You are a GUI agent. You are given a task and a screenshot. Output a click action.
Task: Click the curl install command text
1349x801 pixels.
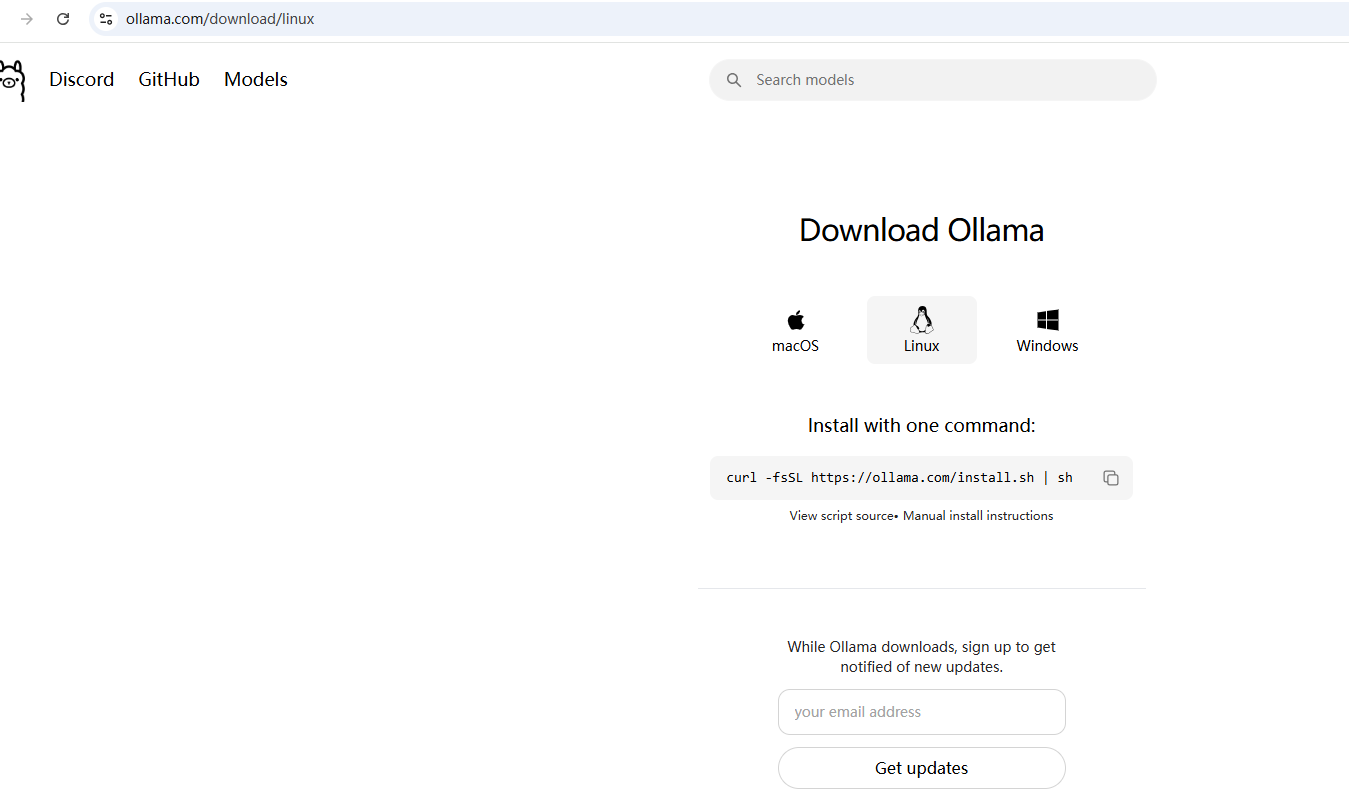click(900, 478)
